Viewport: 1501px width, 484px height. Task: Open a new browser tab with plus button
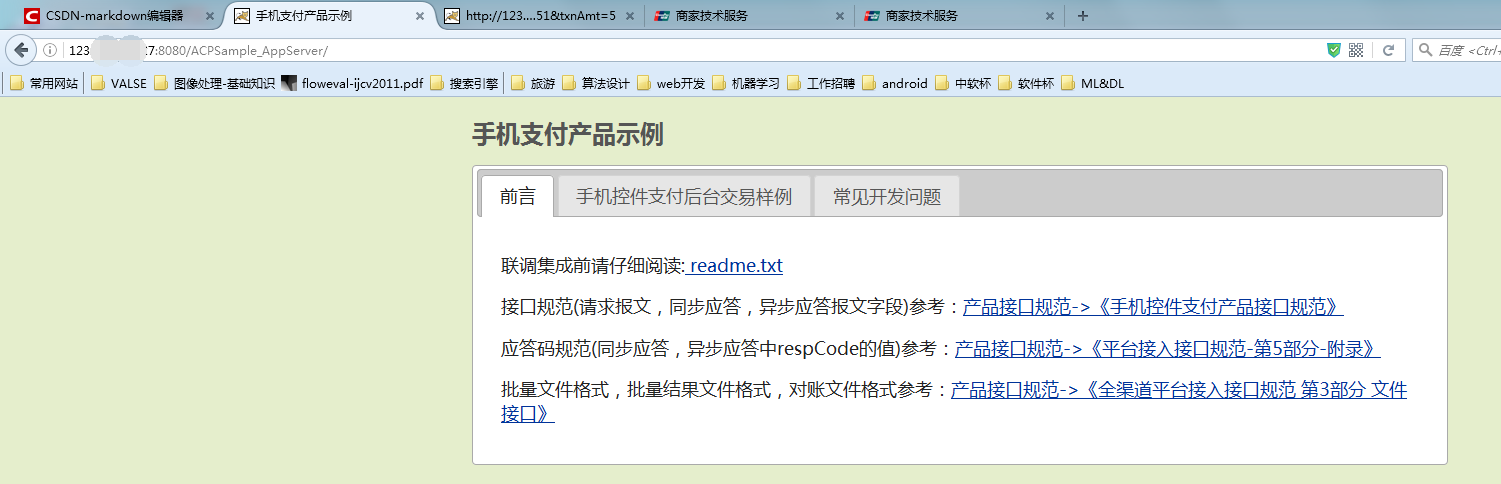click(1083, 16)
